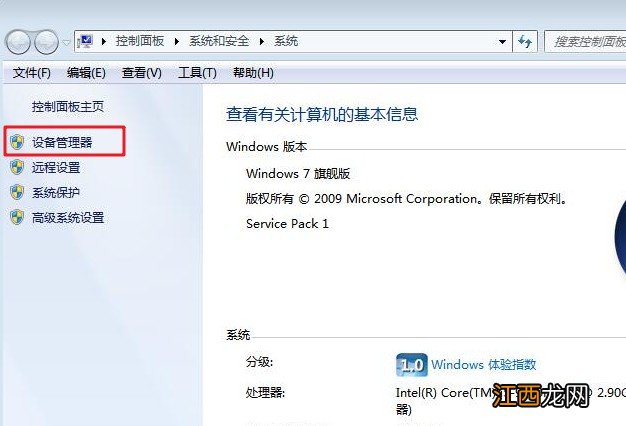626x426 pixels.
Task: Click the shield icon beside 高级系统设置
Action: 17,218
